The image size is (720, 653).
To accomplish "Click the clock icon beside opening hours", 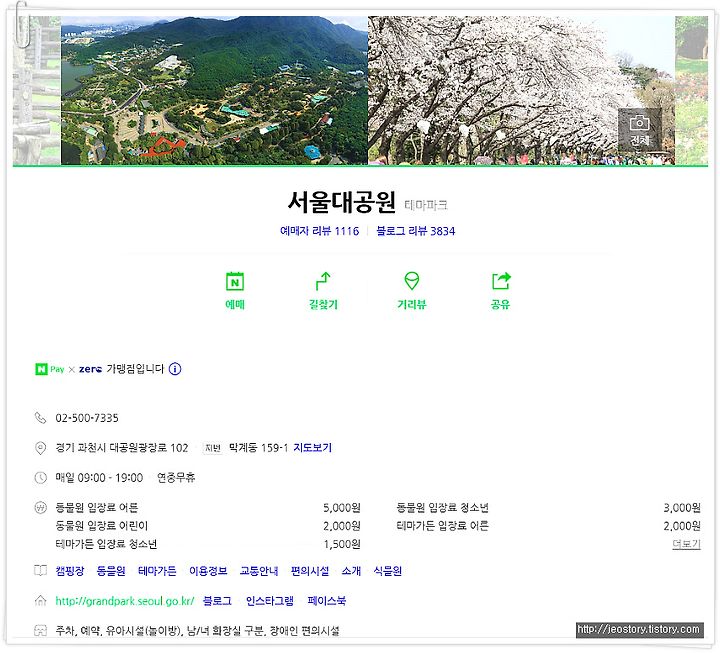I will [x=40, y=478].
